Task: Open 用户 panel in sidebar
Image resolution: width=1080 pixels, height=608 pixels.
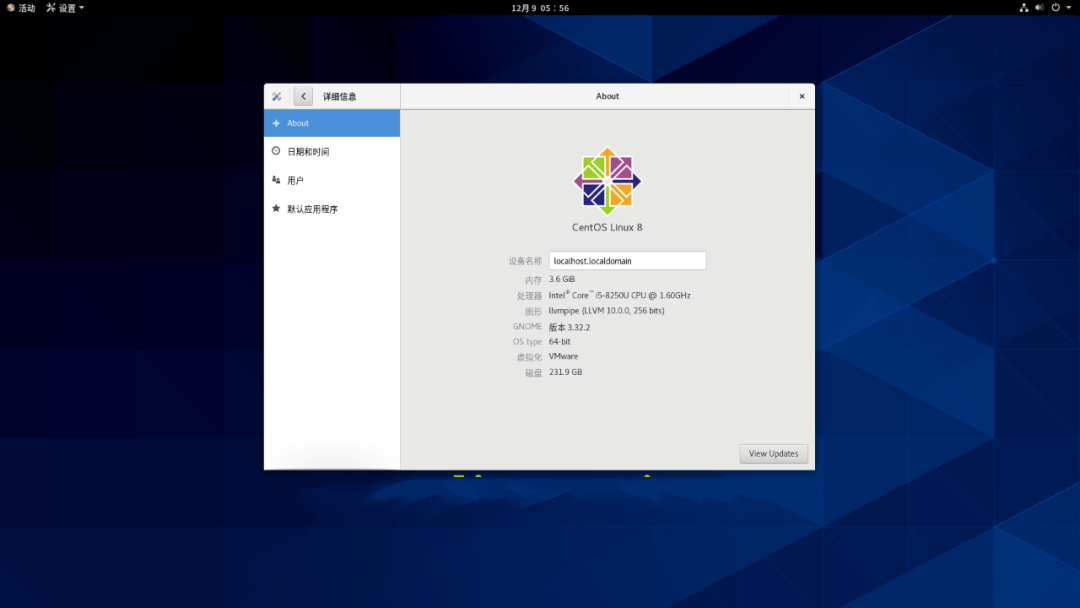Action: [x=331, y=180]
